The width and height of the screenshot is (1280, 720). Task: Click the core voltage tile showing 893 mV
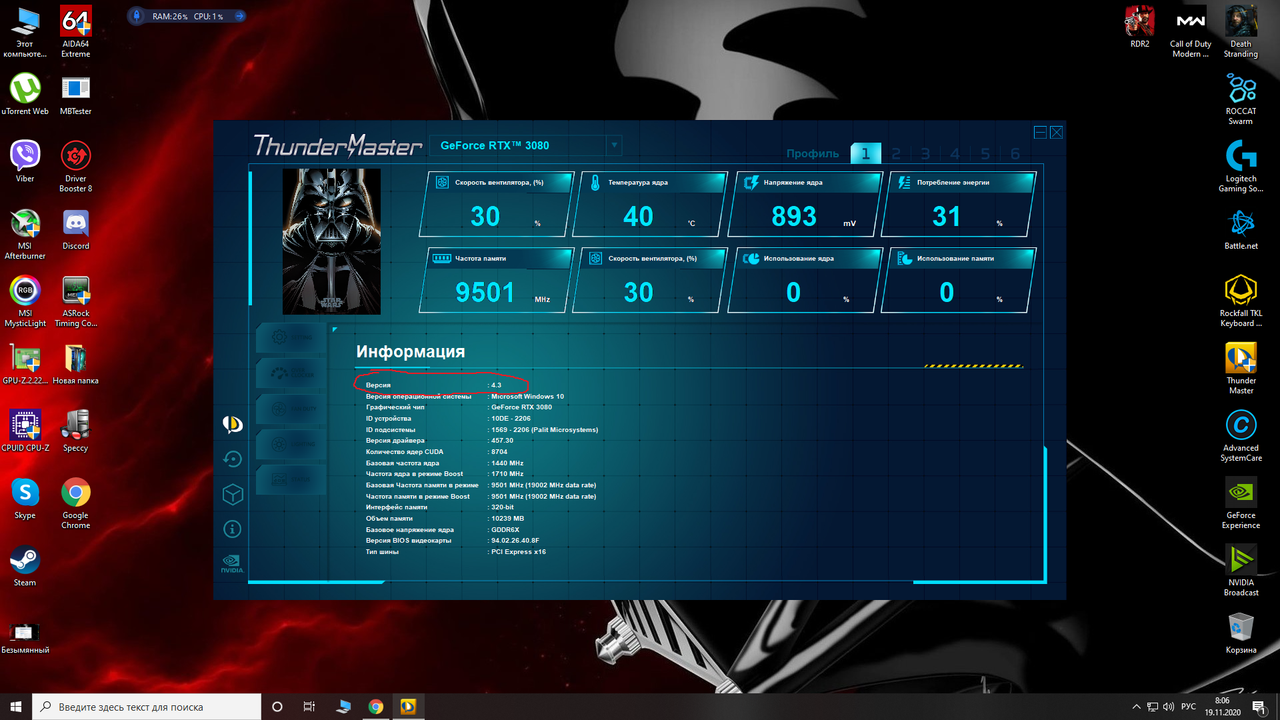point(806,204)
